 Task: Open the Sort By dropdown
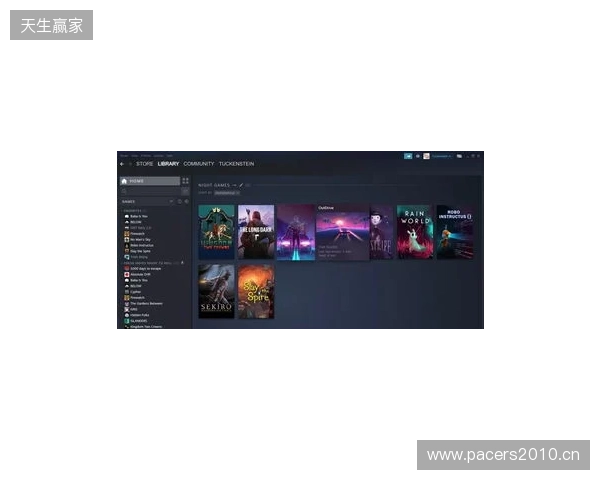pos(227,192)
